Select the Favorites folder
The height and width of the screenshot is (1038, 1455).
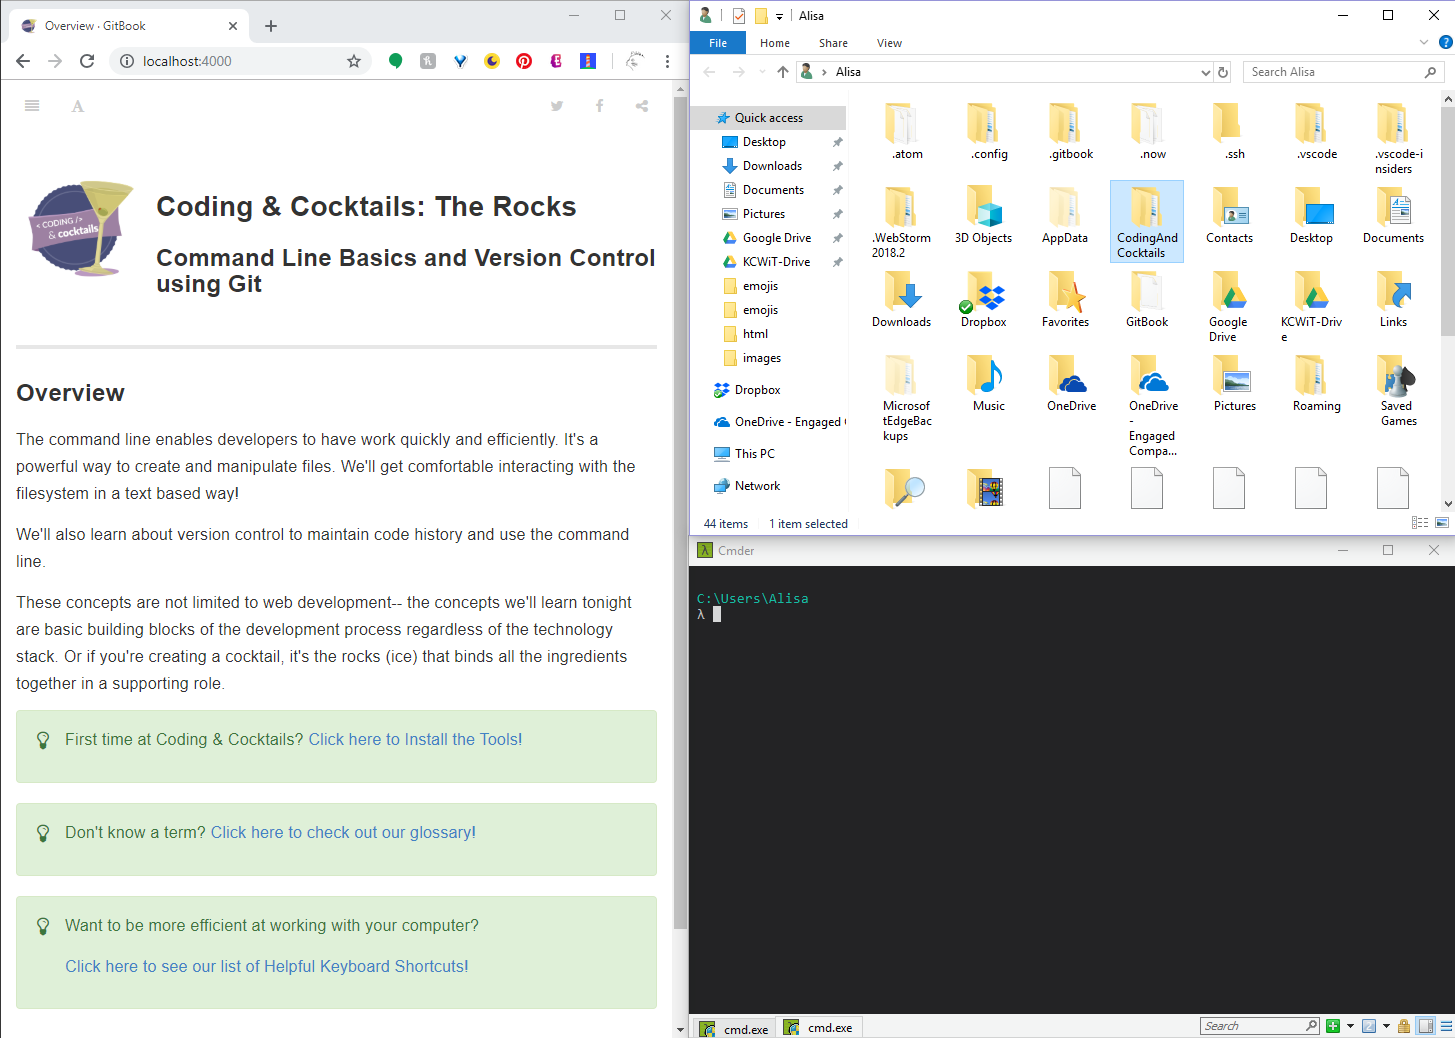[1065, 299]
